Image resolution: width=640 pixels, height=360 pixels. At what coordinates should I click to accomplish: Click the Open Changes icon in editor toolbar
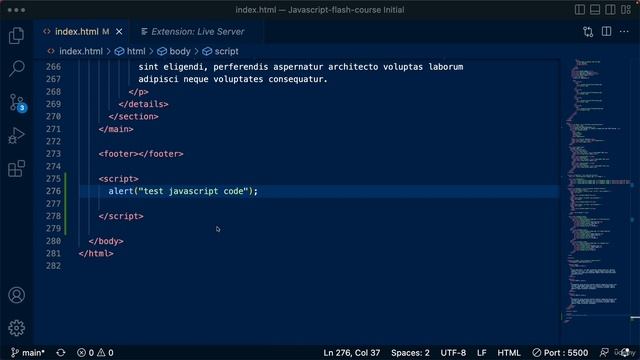coord(588,32)
